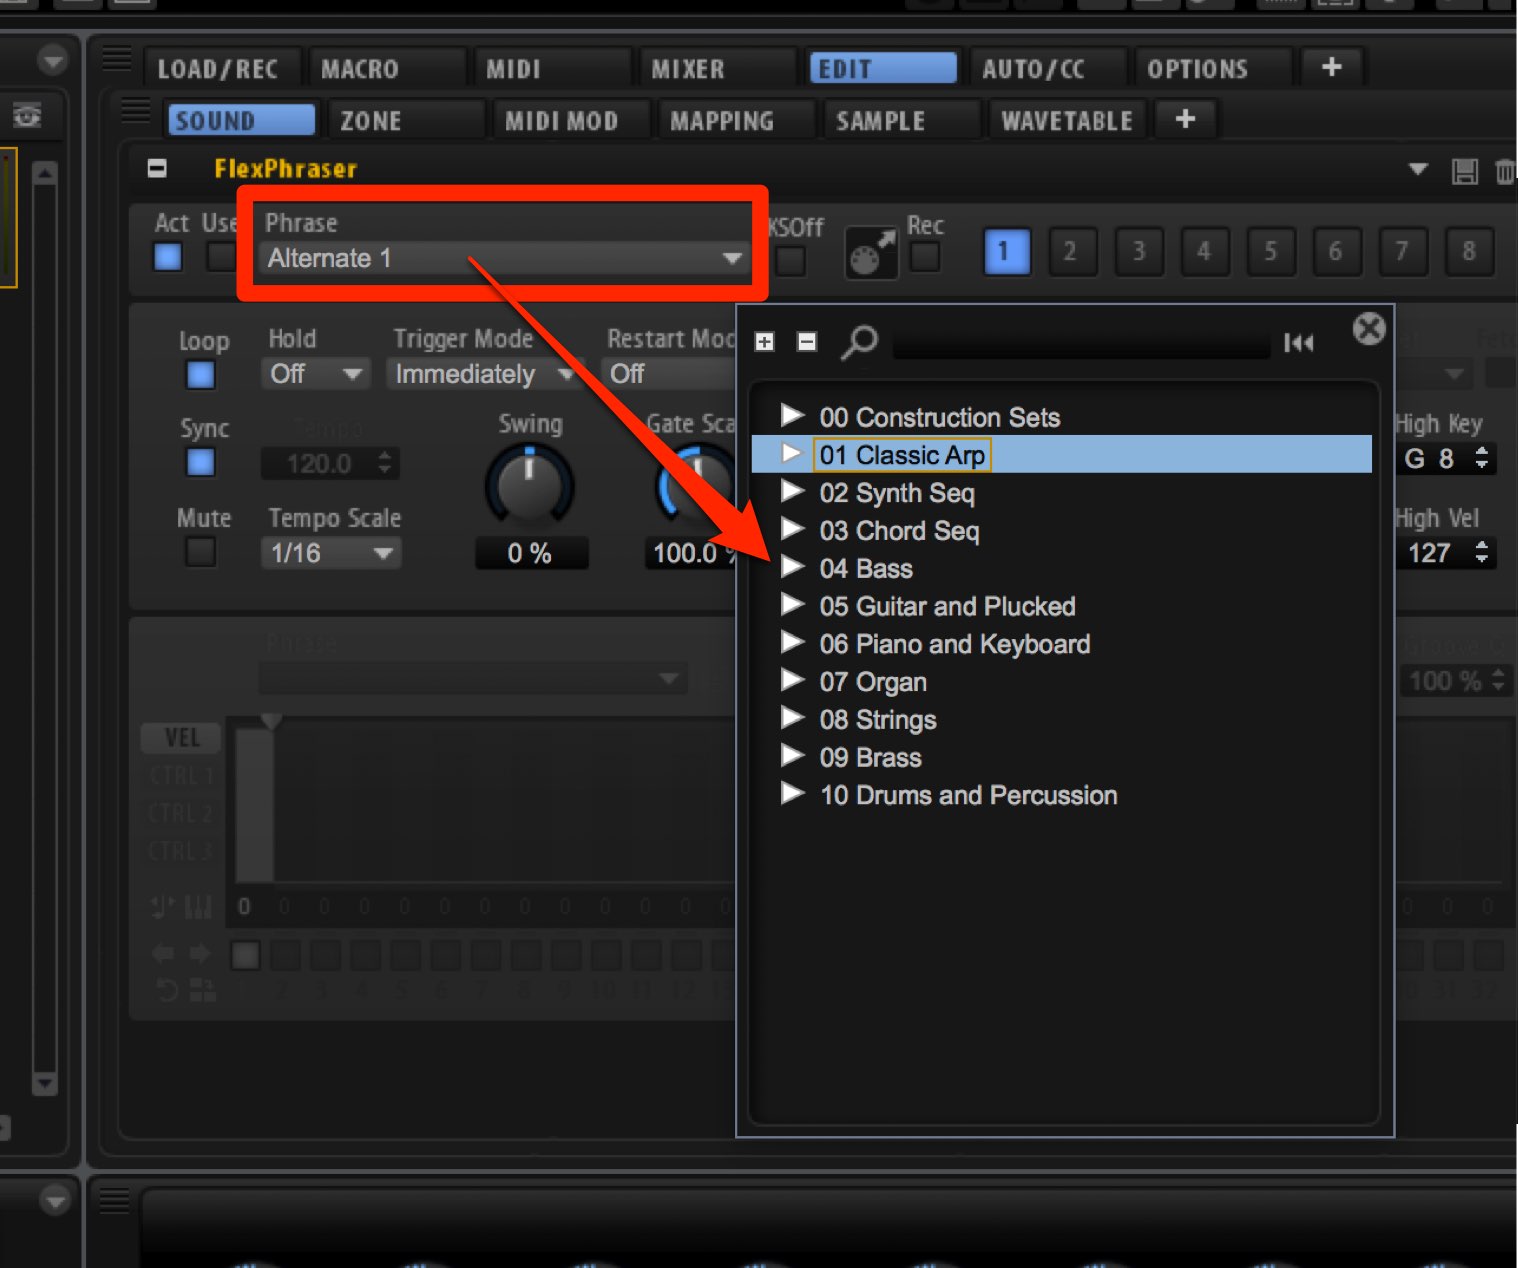Click the magnifier search icon in phrase browser
The width and height of the screenshot is (1518, 1268).
coord(859,342)
